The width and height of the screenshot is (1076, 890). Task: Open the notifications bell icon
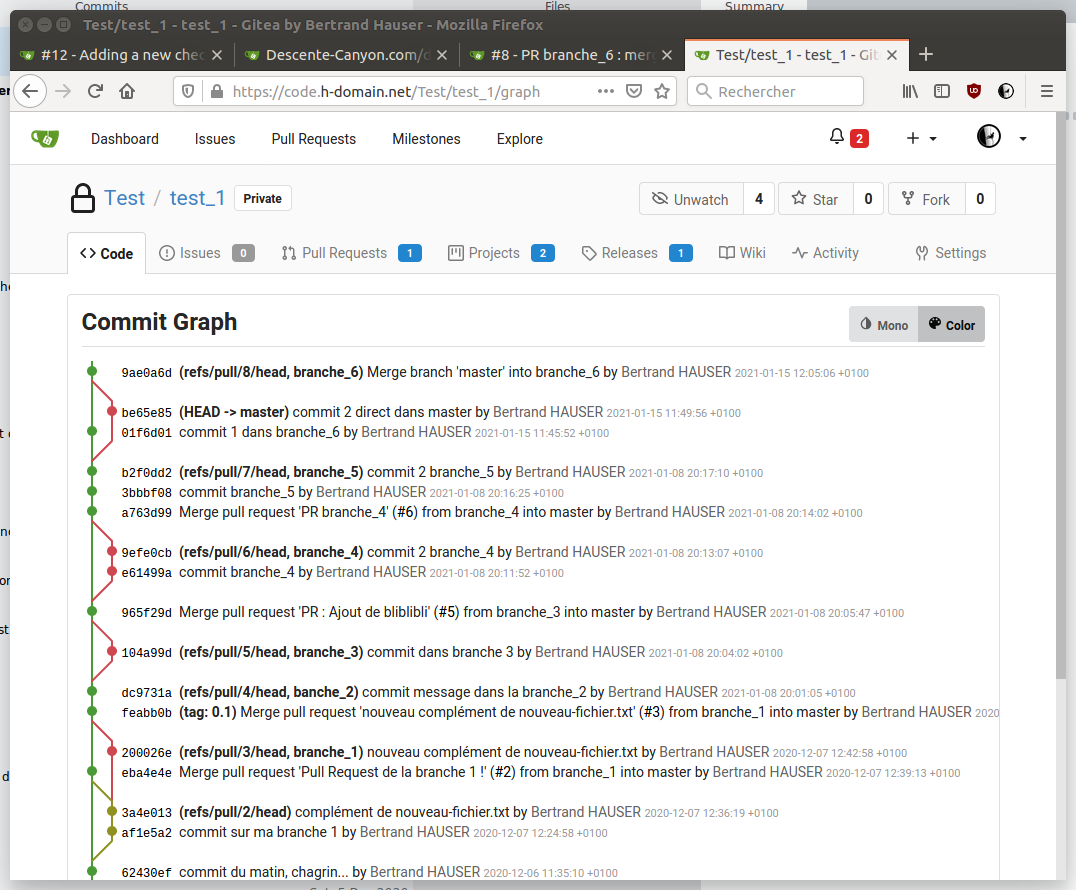coord(837,137)
